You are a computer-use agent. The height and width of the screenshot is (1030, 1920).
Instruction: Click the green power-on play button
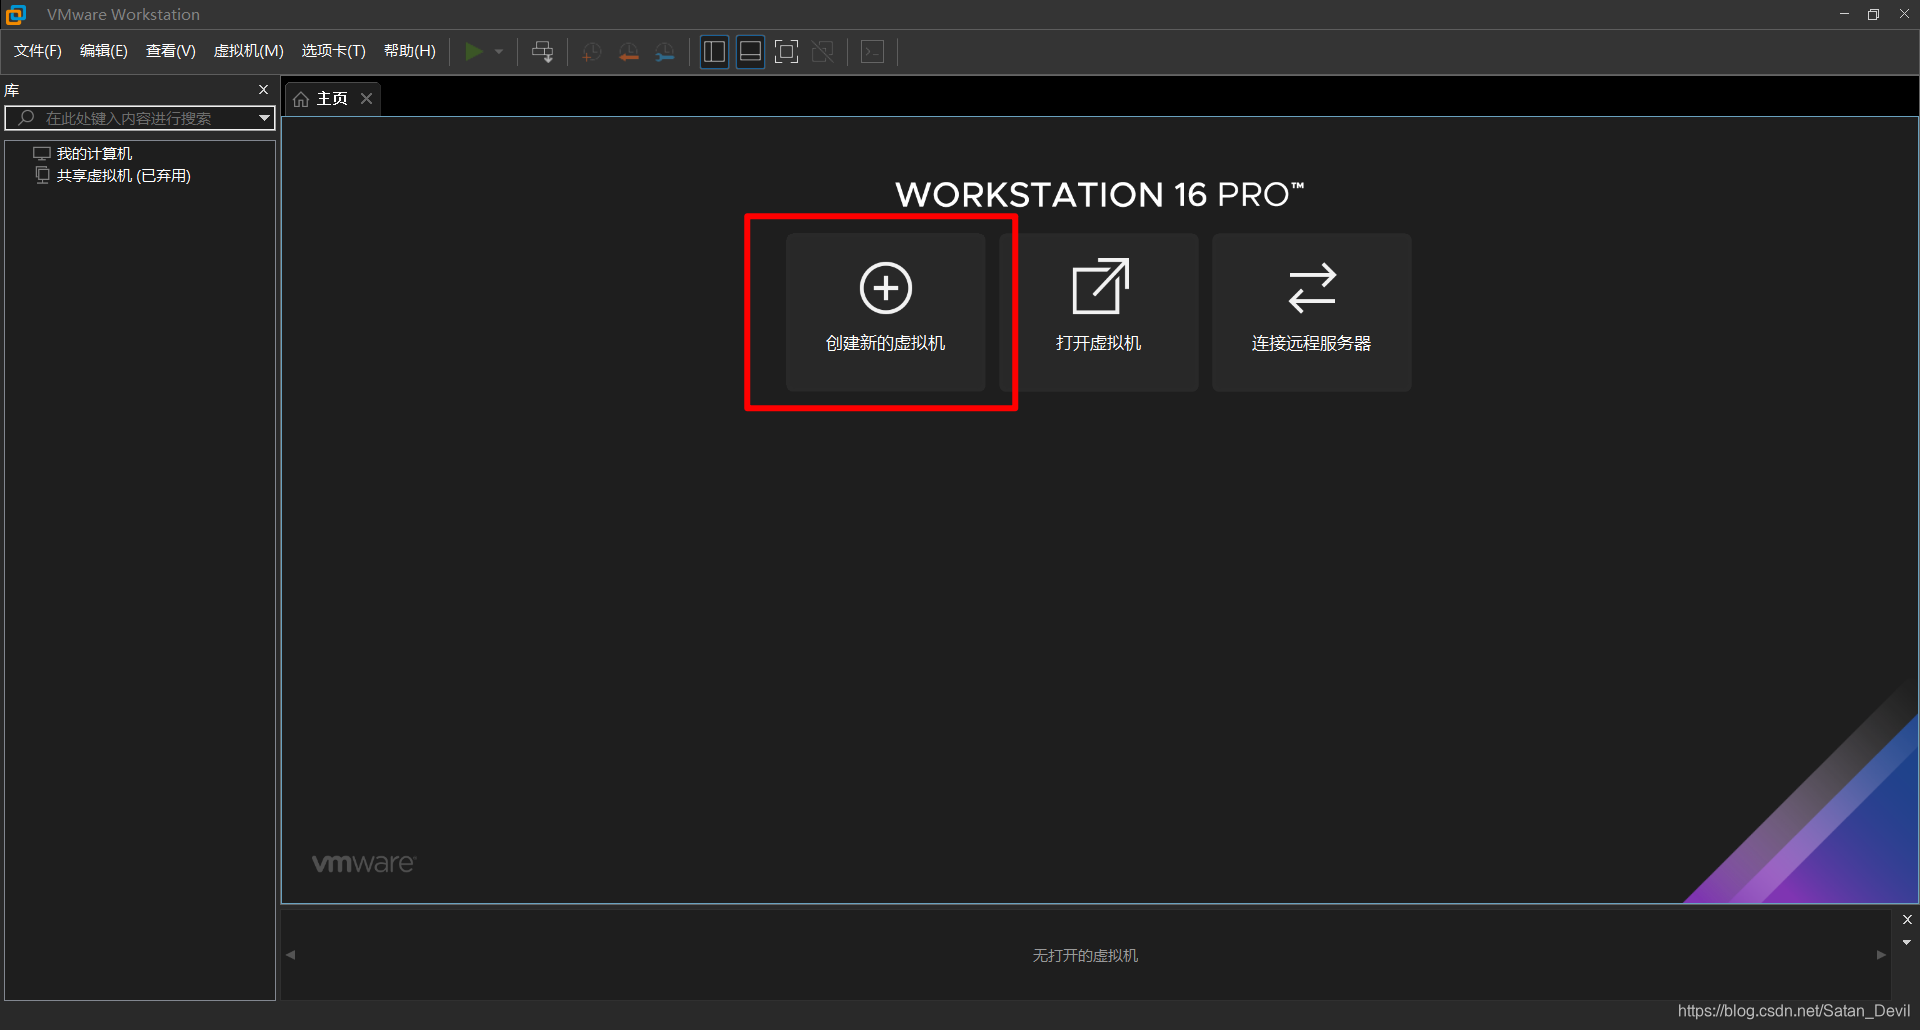point(474,52)
